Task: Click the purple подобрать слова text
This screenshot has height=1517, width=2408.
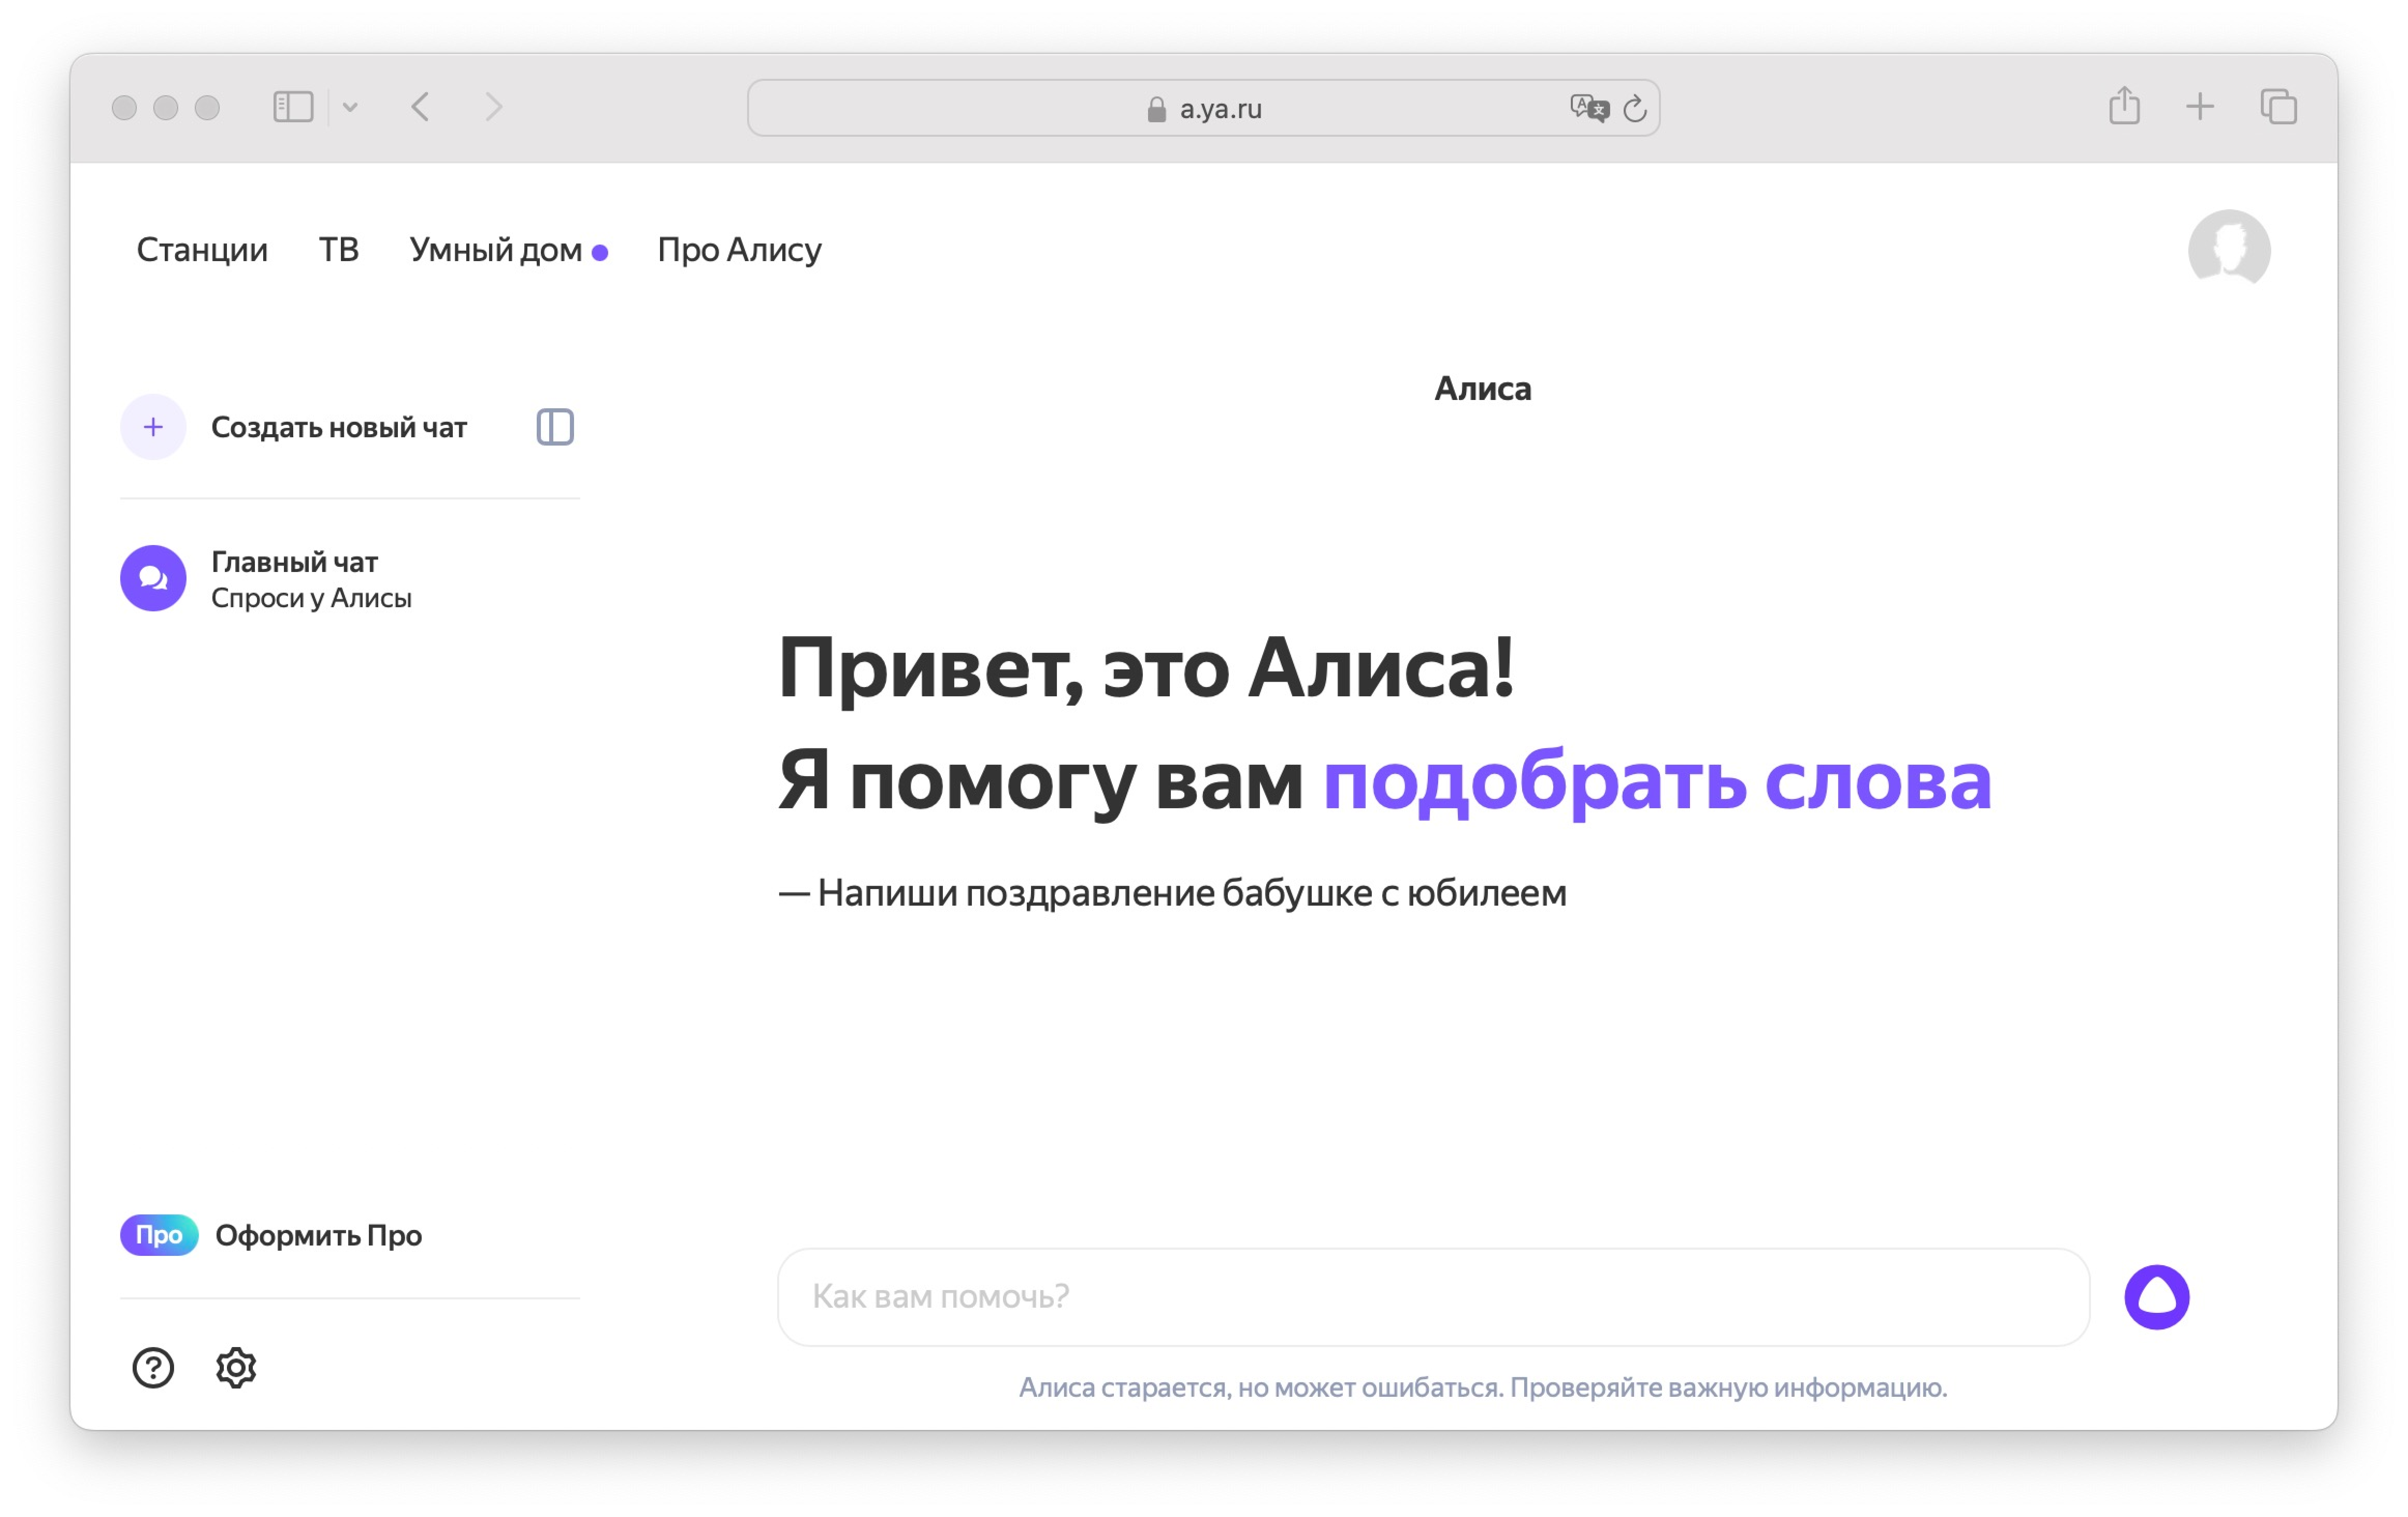Action: tap(1657, 783)
